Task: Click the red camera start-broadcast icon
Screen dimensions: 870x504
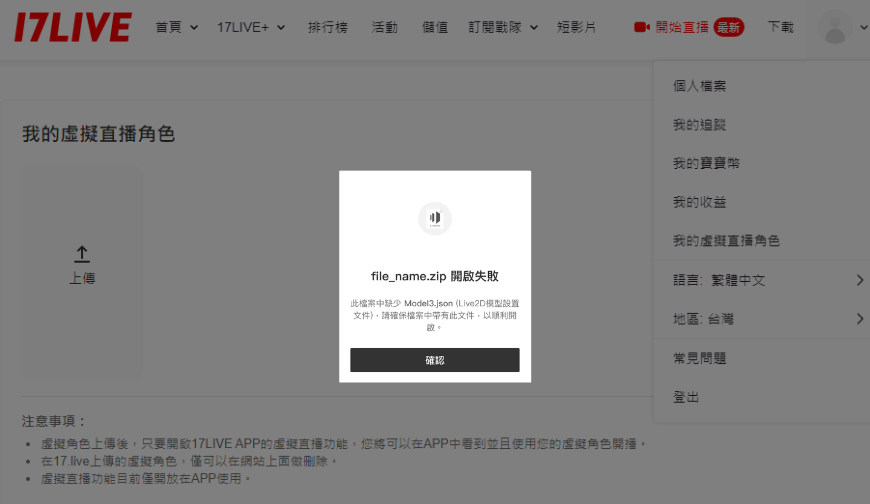Action: point(642,27)
